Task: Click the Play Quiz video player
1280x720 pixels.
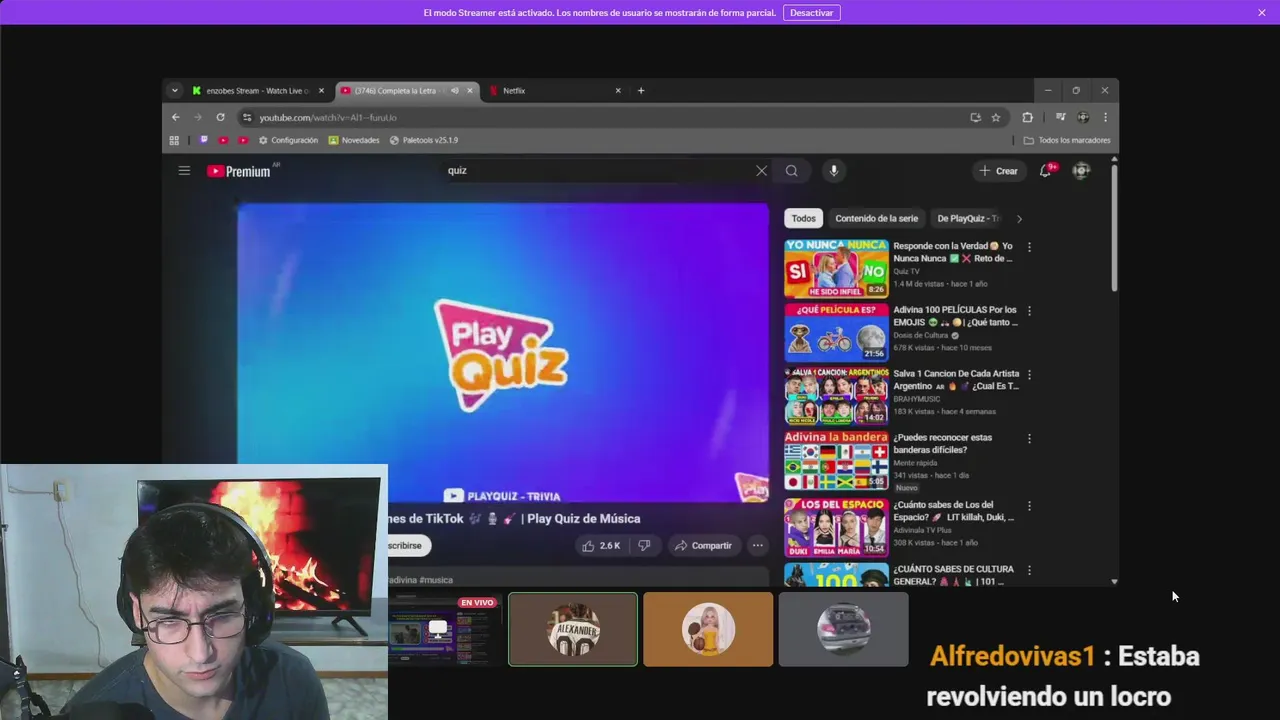Action: coord(503,352)
